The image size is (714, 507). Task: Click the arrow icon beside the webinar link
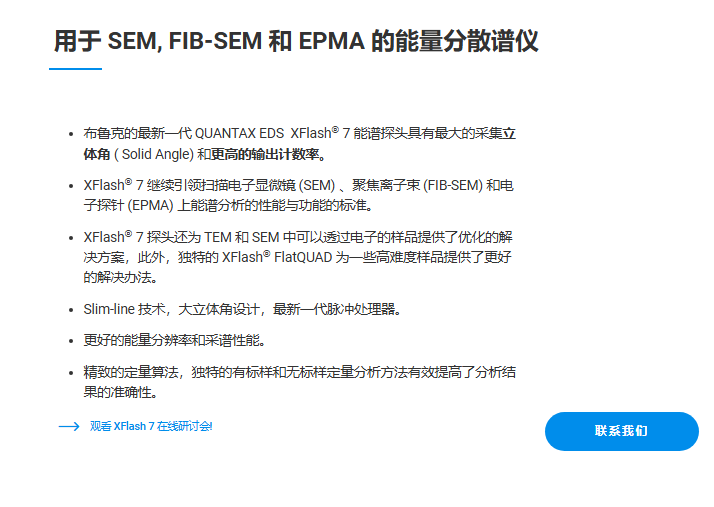coord(69,427)
